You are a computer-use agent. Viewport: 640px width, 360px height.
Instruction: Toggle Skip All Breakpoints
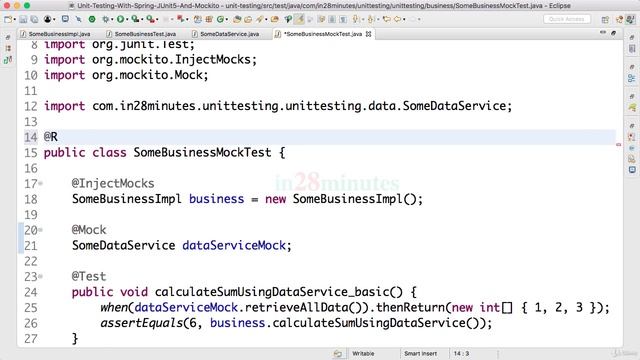(78, 19)
